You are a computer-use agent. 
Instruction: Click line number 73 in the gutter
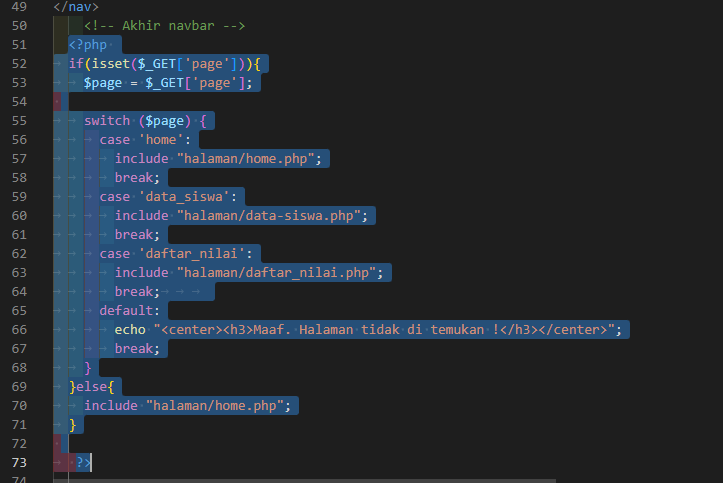click(19, 462)
